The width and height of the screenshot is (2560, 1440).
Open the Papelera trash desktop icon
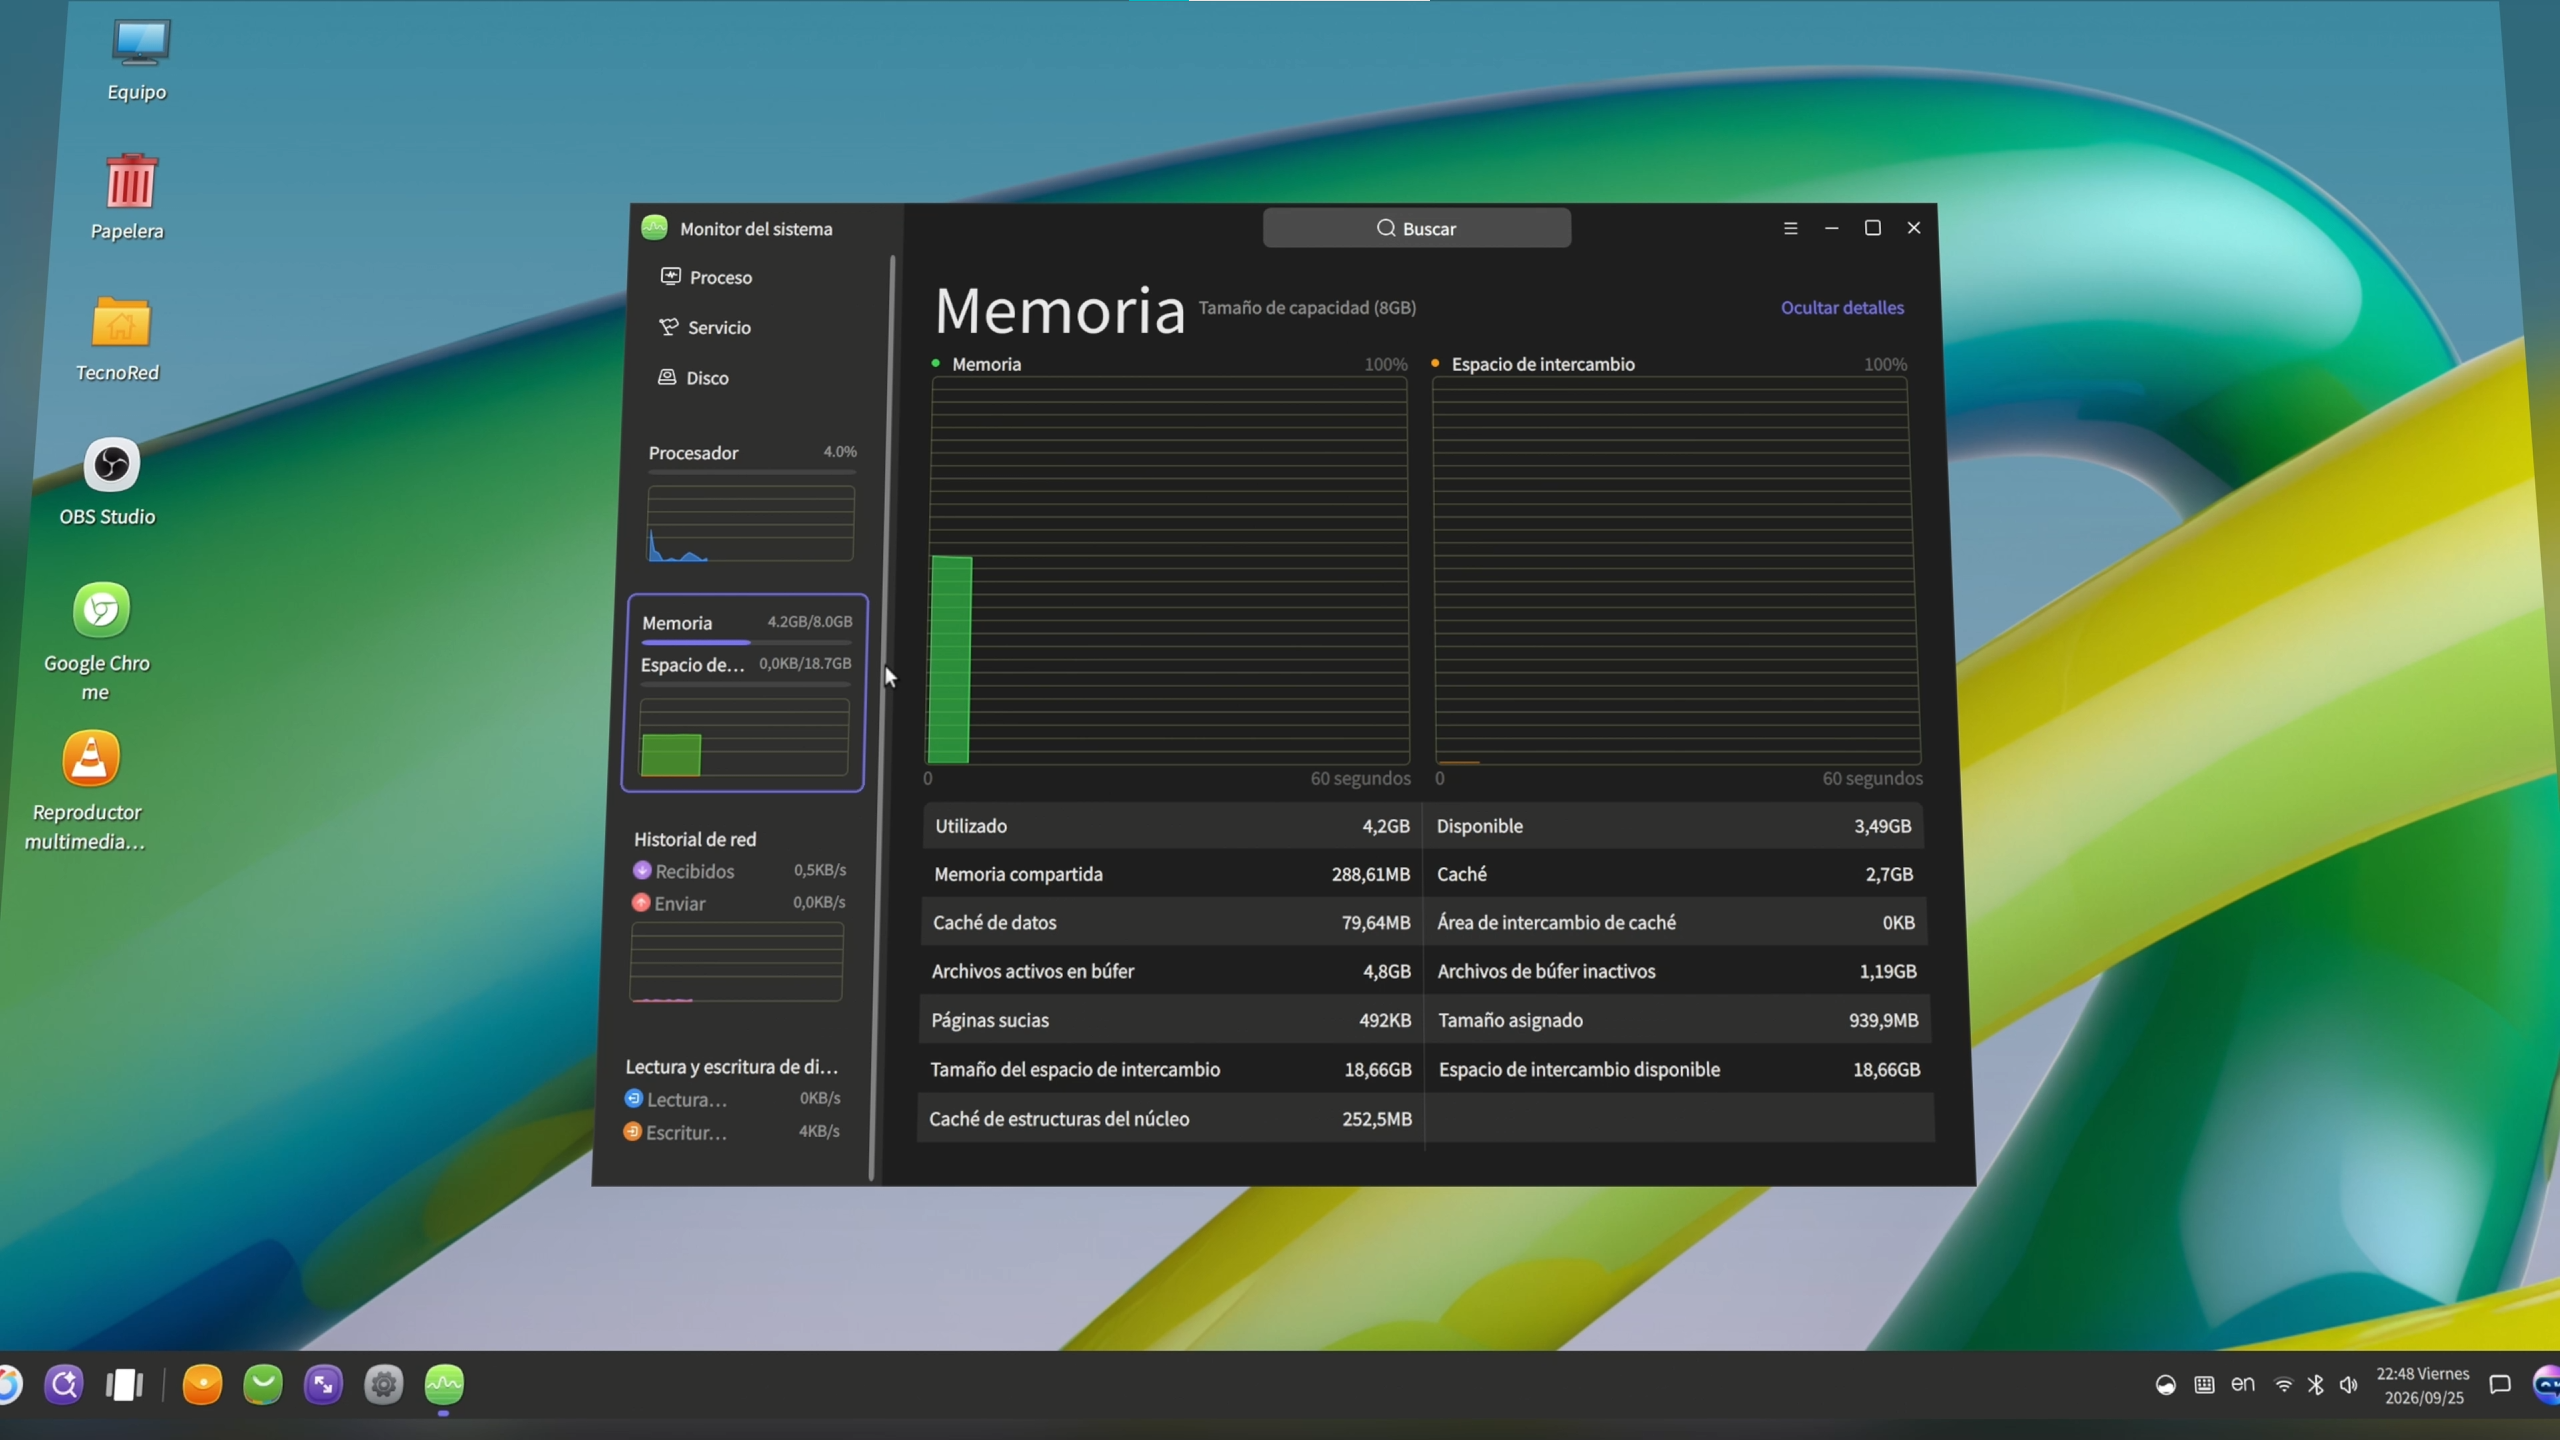coord(128,197)
